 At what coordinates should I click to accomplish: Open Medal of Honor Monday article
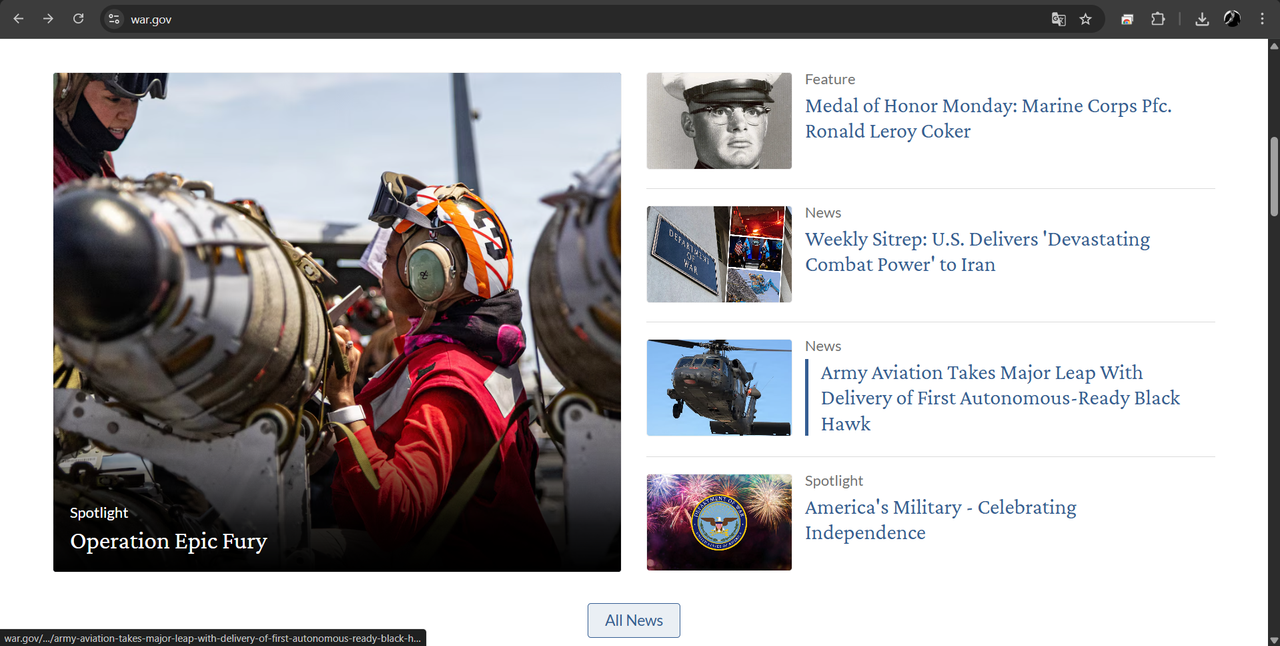988,118
